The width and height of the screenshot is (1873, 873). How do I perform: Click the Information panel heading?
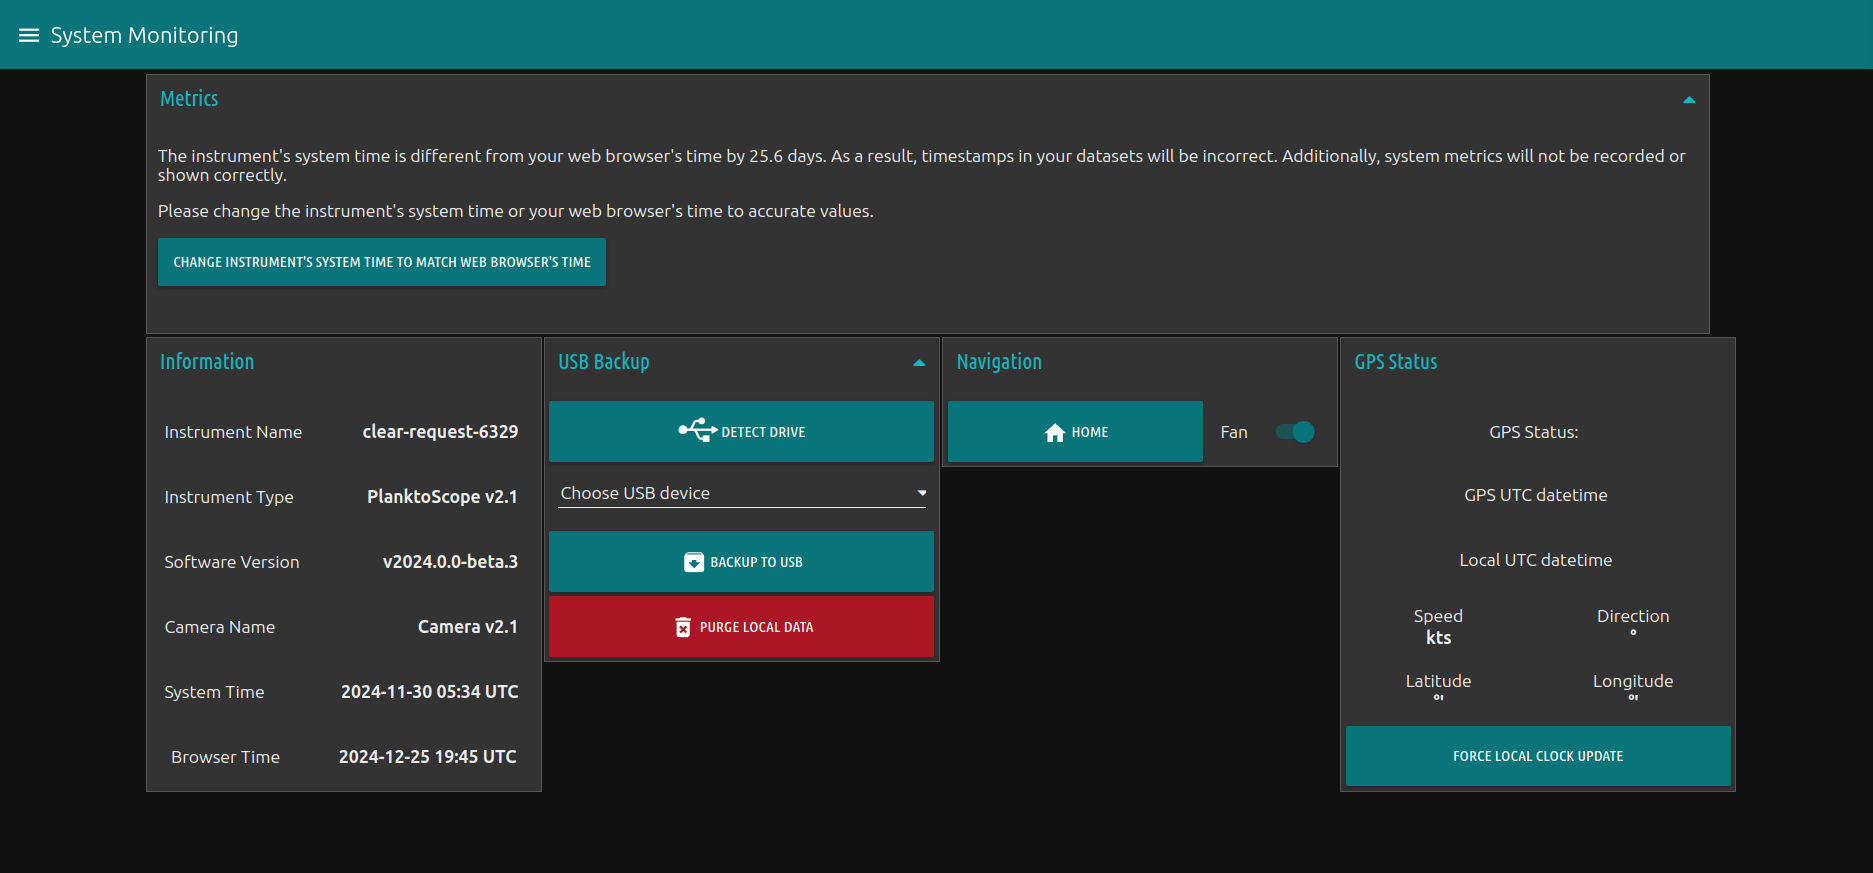pyautogui.click(x=207, y=362)
